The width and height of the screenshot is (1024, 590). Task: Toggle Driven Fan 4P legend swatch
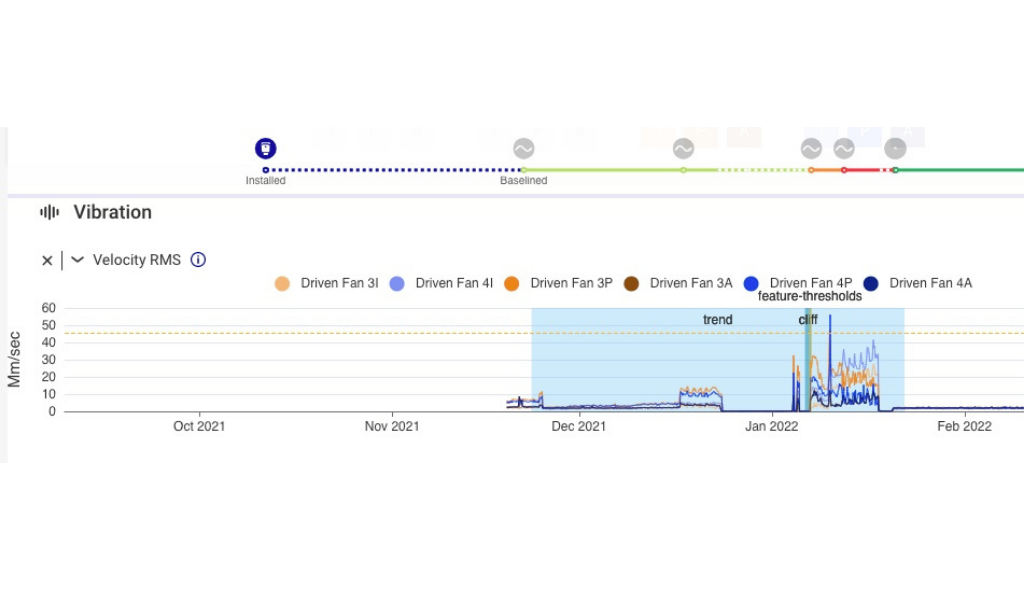coord(751,284)
